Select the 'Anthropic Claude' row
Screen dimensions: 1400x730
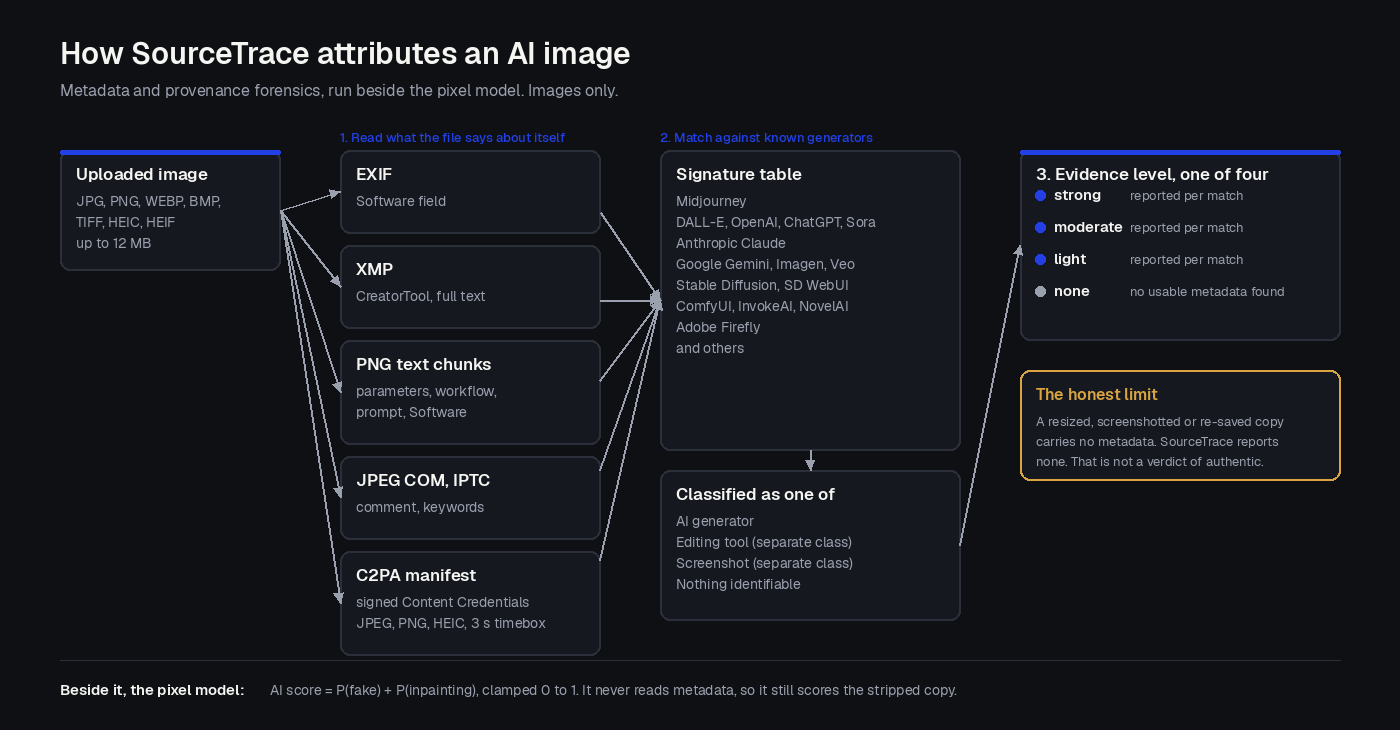tap(731, 243)
